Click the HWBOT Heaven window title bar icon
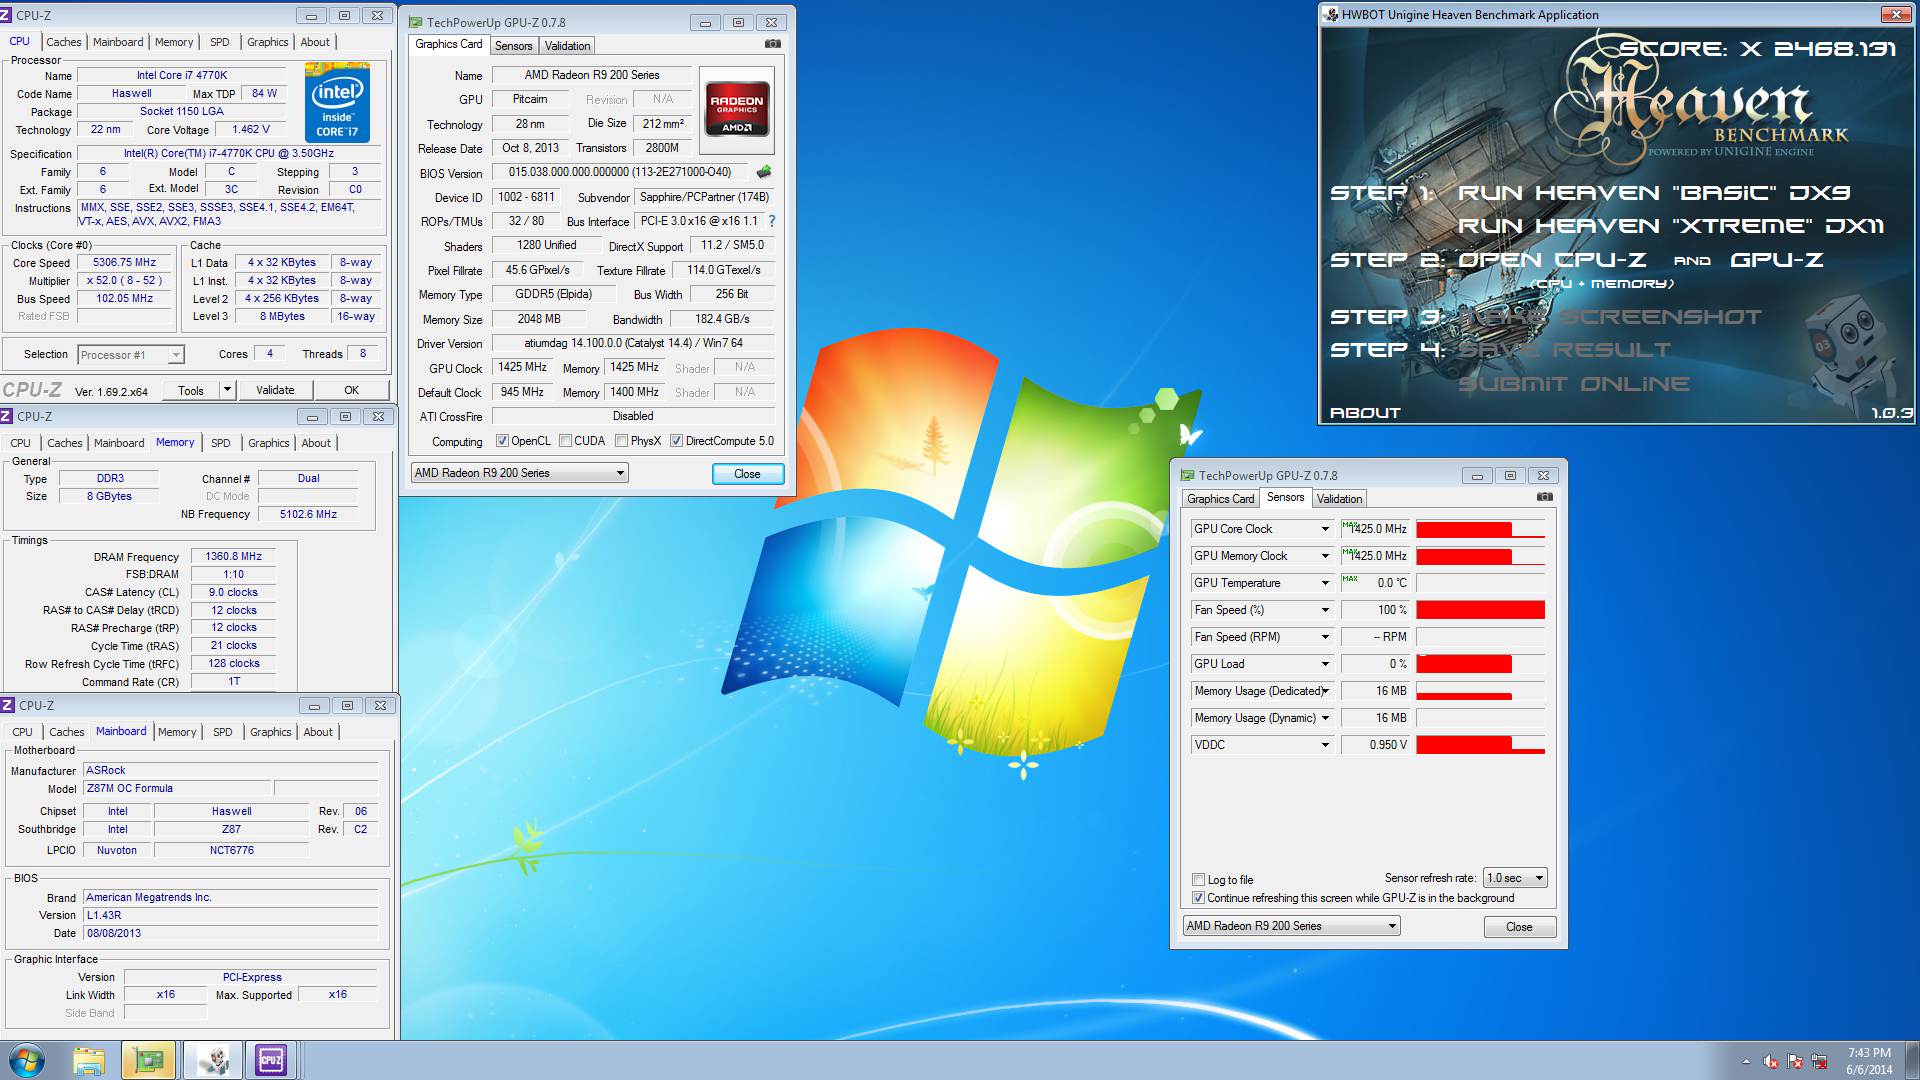This screenshot has height=1080, width=1920. point(1331,14)
